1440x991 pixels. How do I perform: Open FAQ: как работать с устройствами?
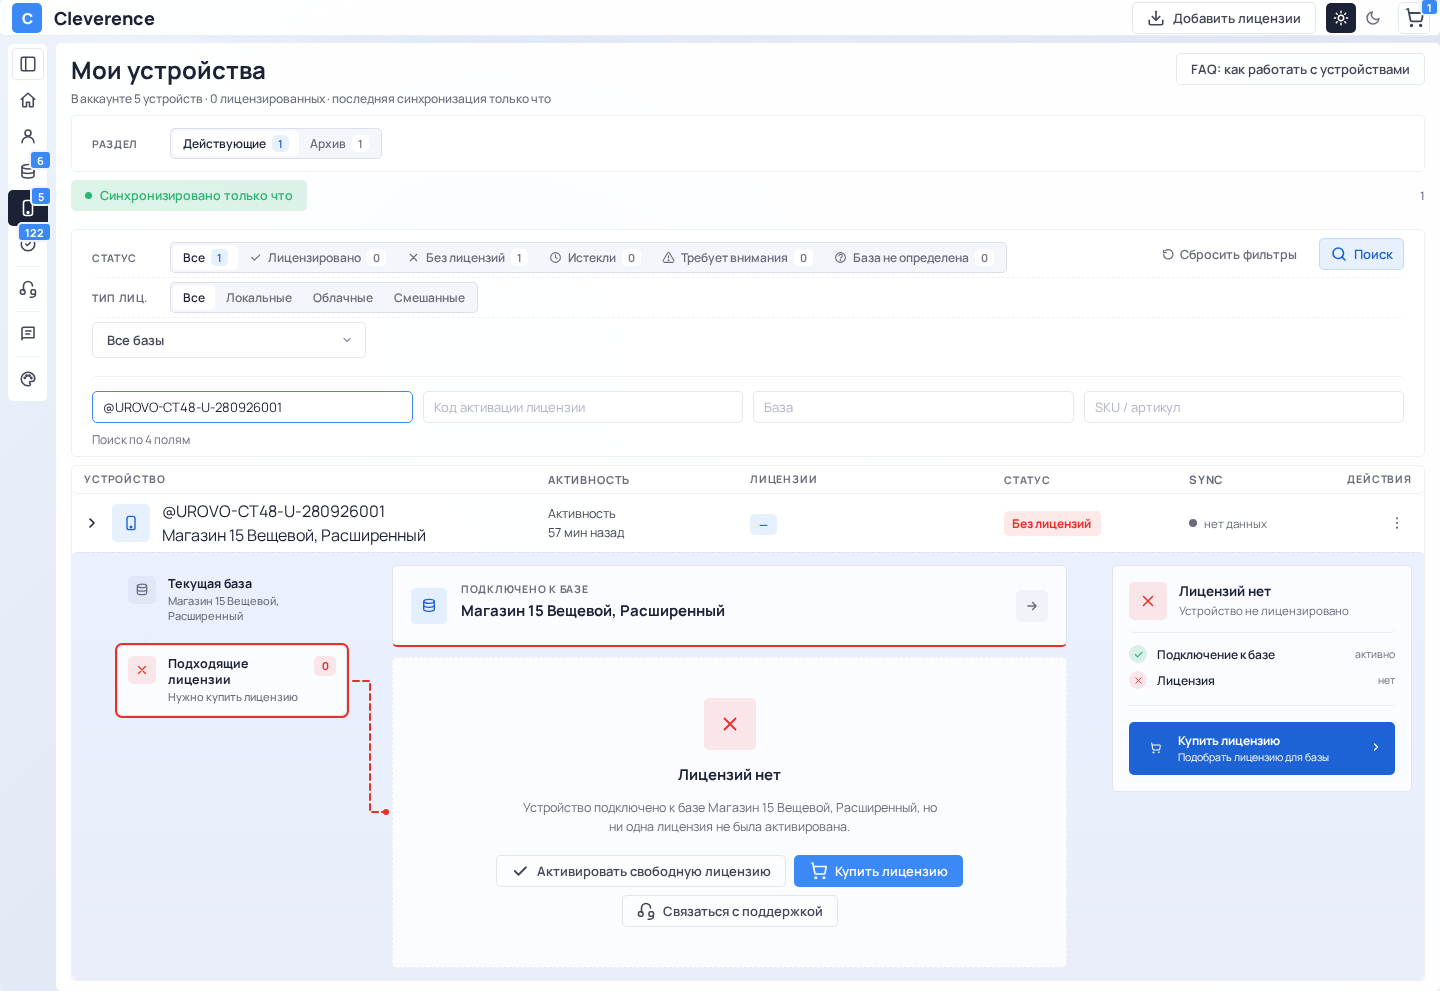pos(1300,69)
